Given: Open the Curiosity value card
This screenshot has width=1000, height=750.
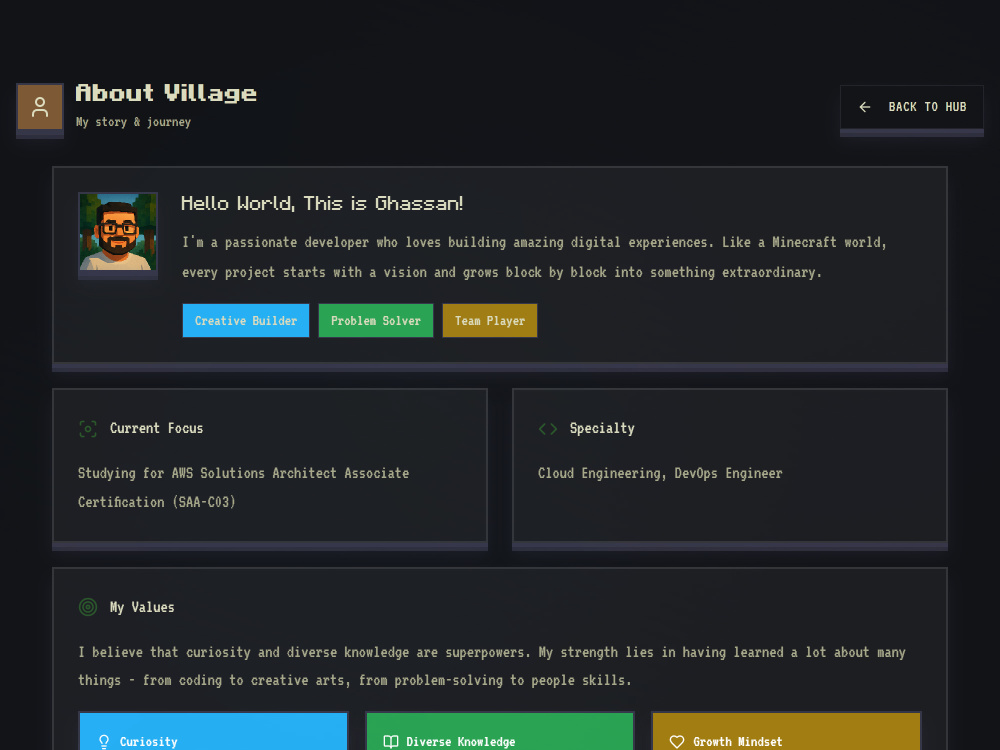Looking at the screenshot, I should click(x=213, y=731).
